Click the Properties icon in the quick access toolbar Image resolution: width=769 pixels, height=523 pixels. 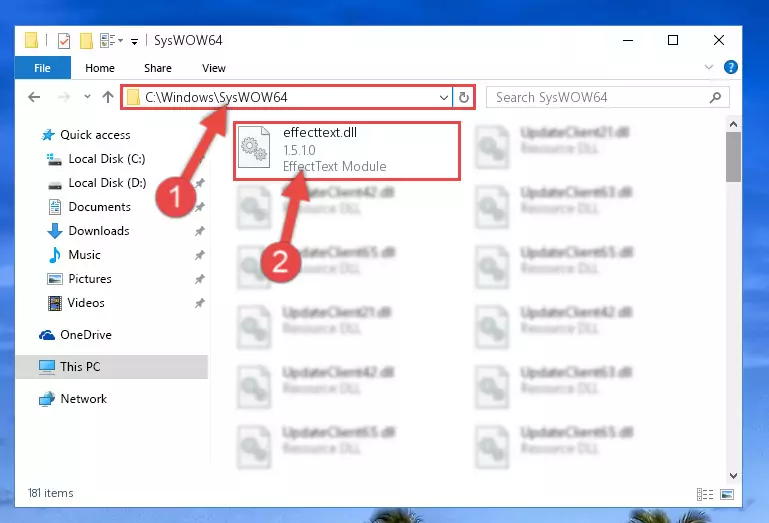click(64, 41)
